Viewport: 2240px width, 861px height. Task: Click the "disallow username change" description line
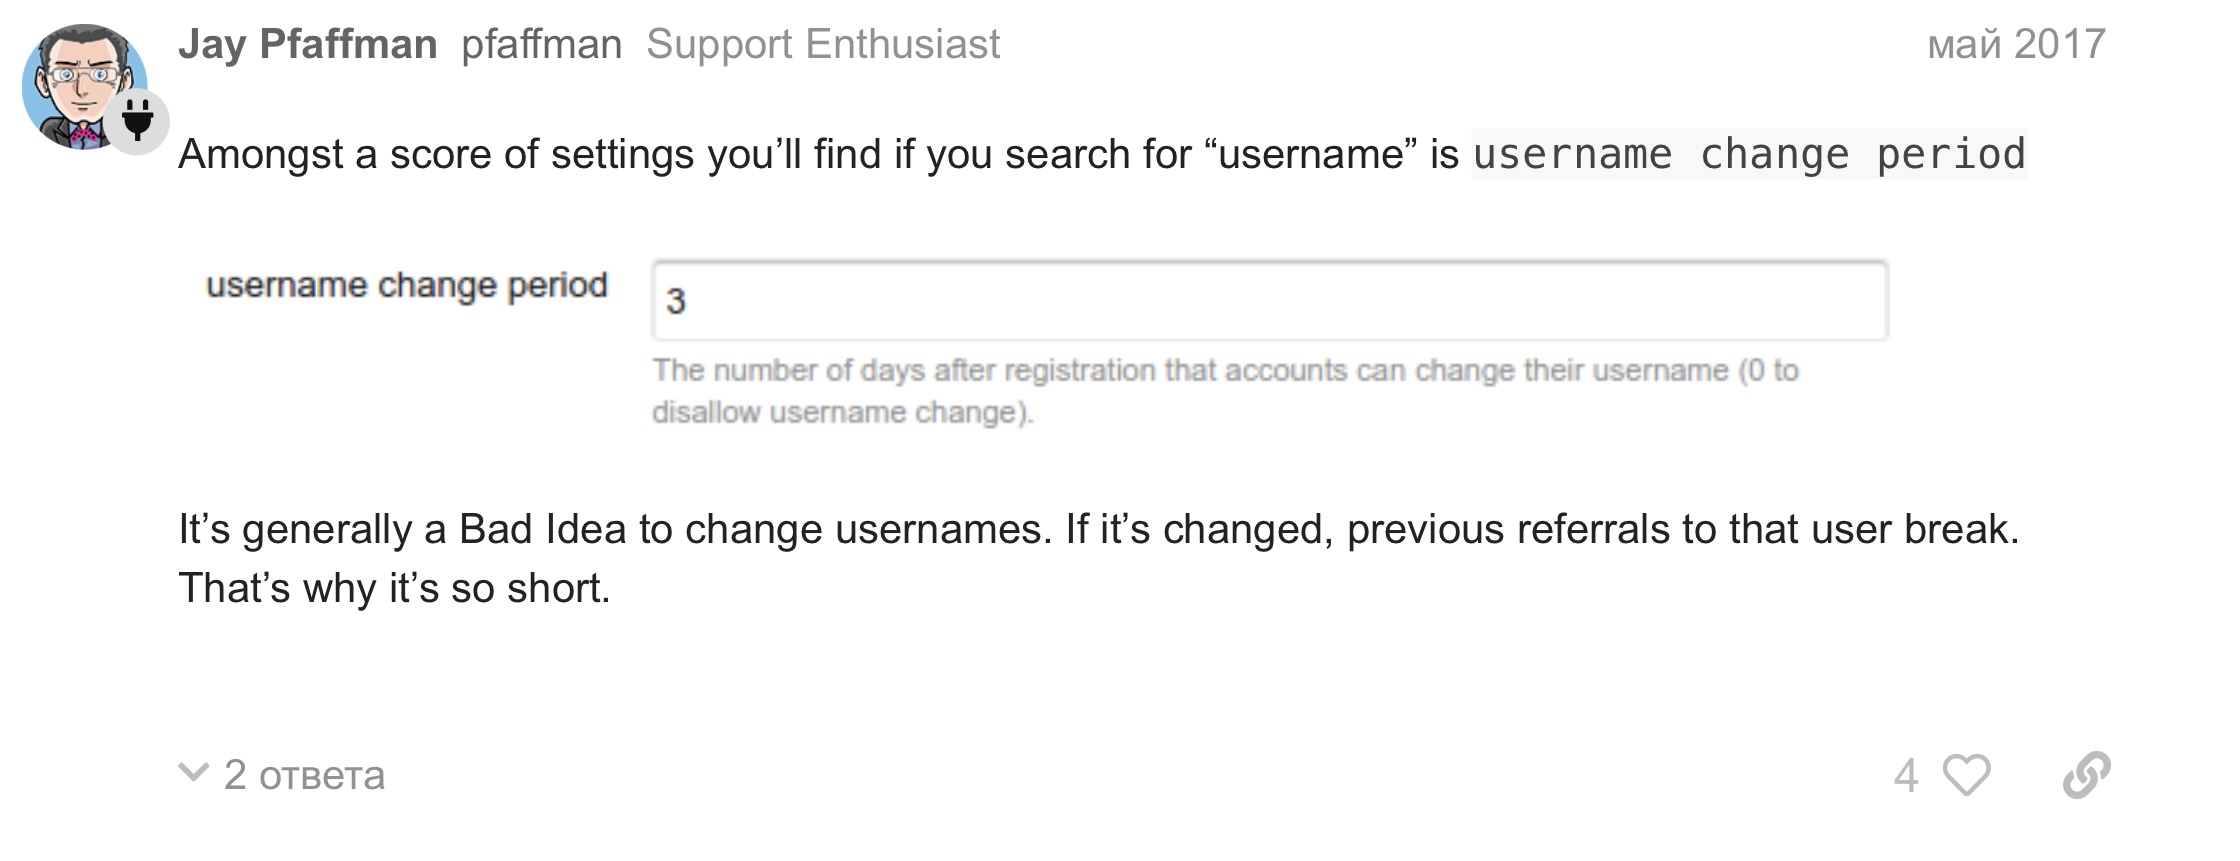point(842,413)
